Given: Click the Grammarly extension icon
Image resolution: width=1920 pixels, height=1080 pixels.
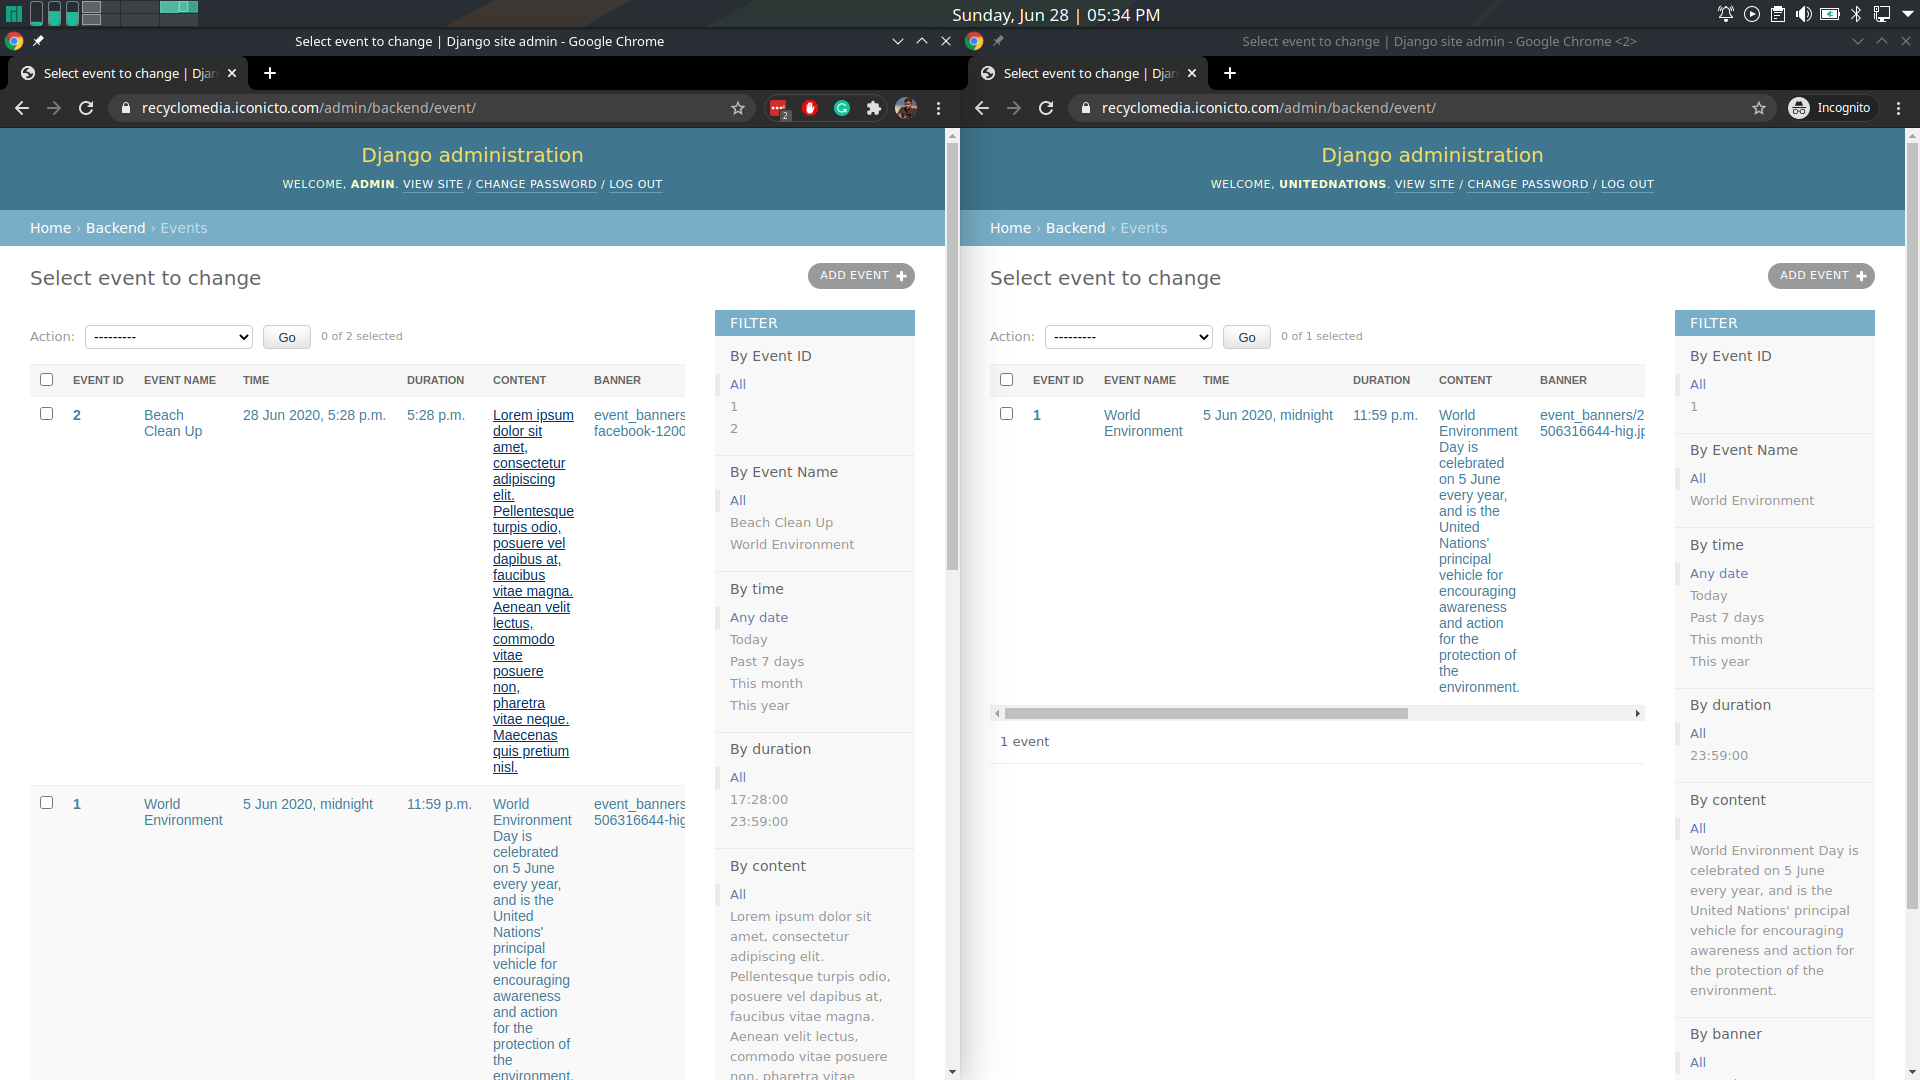Looking at the screenshot, I should 842,108.
